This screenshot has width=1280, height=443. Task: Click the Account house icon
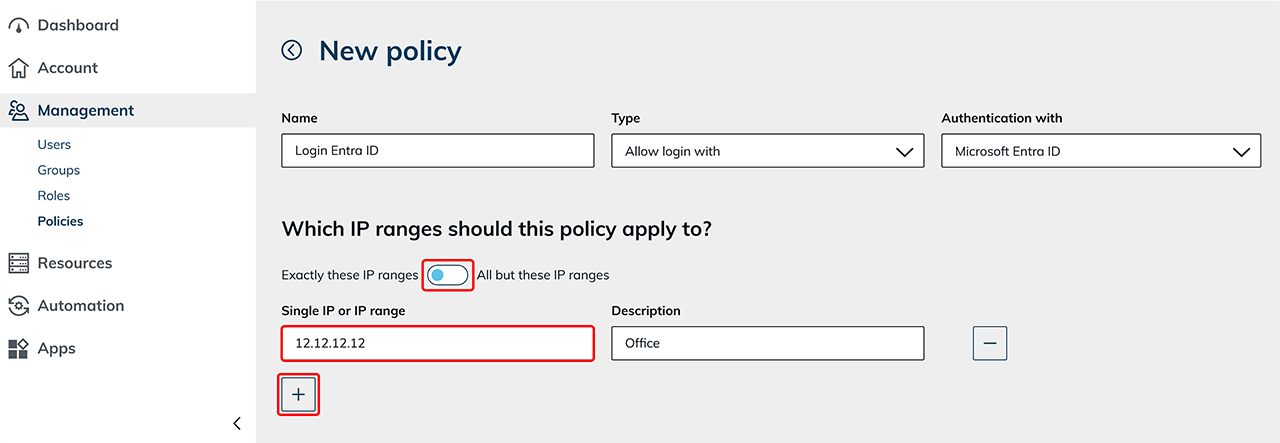click(x=18, y=68)
